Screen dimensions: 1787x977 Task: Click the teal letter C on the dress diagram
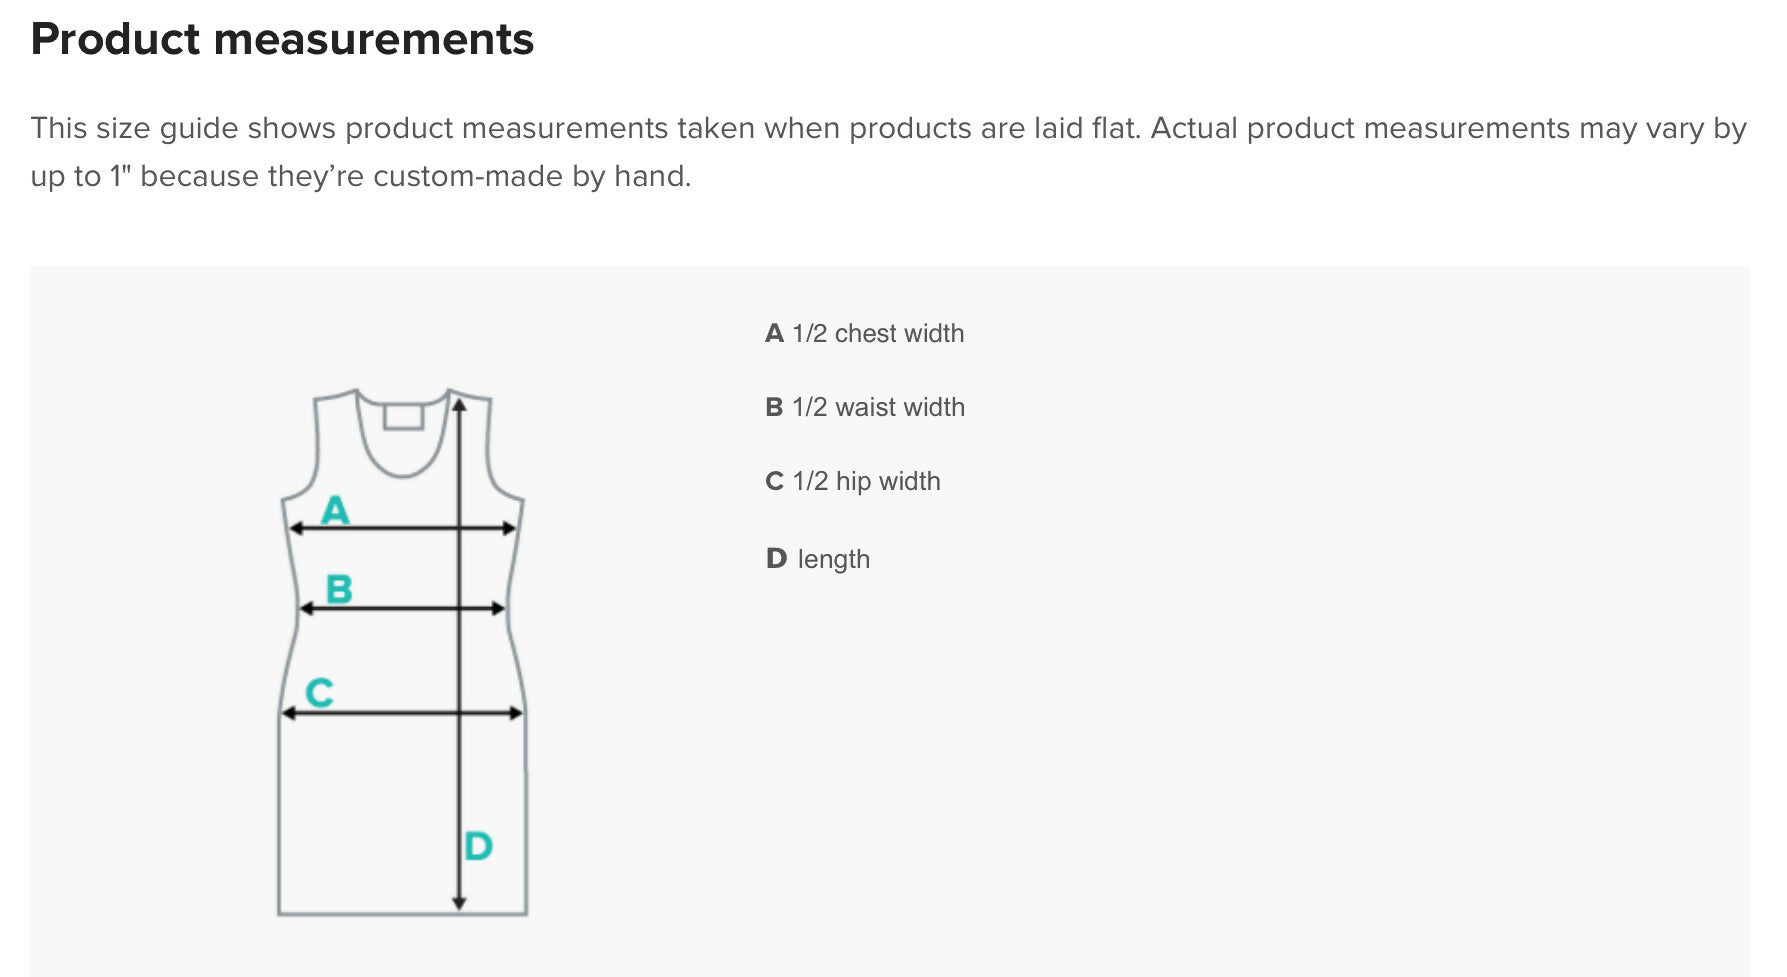click(x=319, y=692)
